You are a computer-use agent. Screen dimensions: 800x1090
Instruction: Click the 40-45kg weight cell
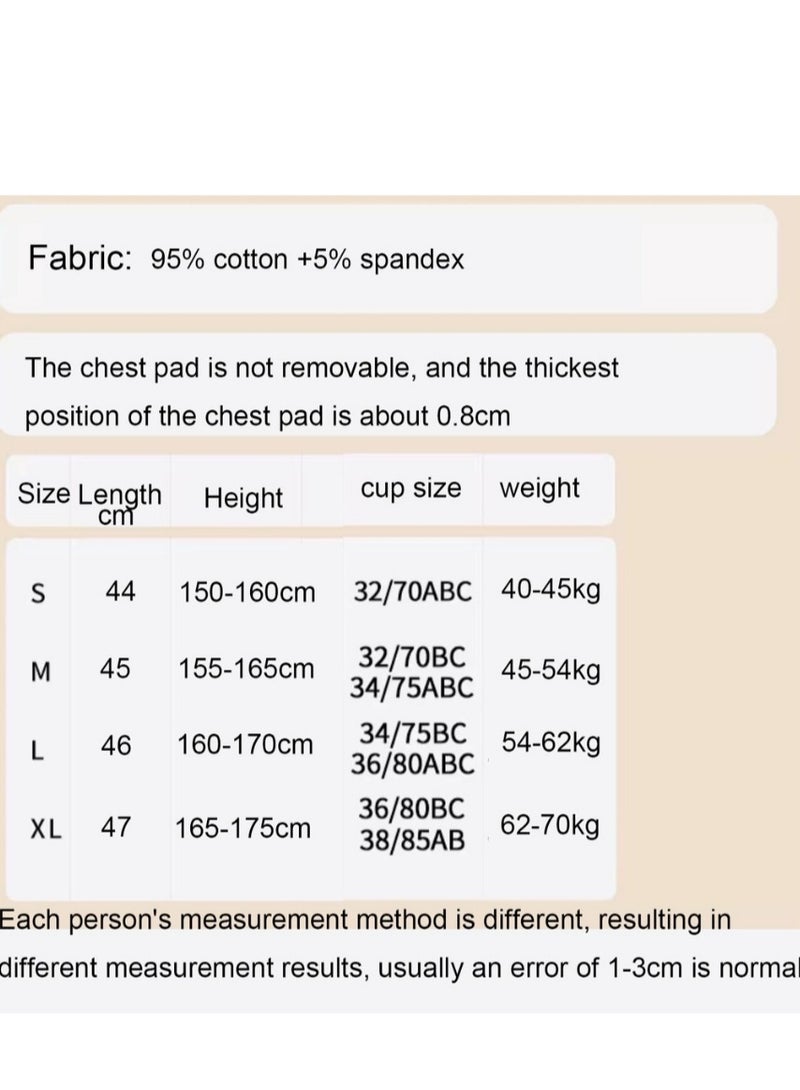pyautogui.click(x=550, y=590)
